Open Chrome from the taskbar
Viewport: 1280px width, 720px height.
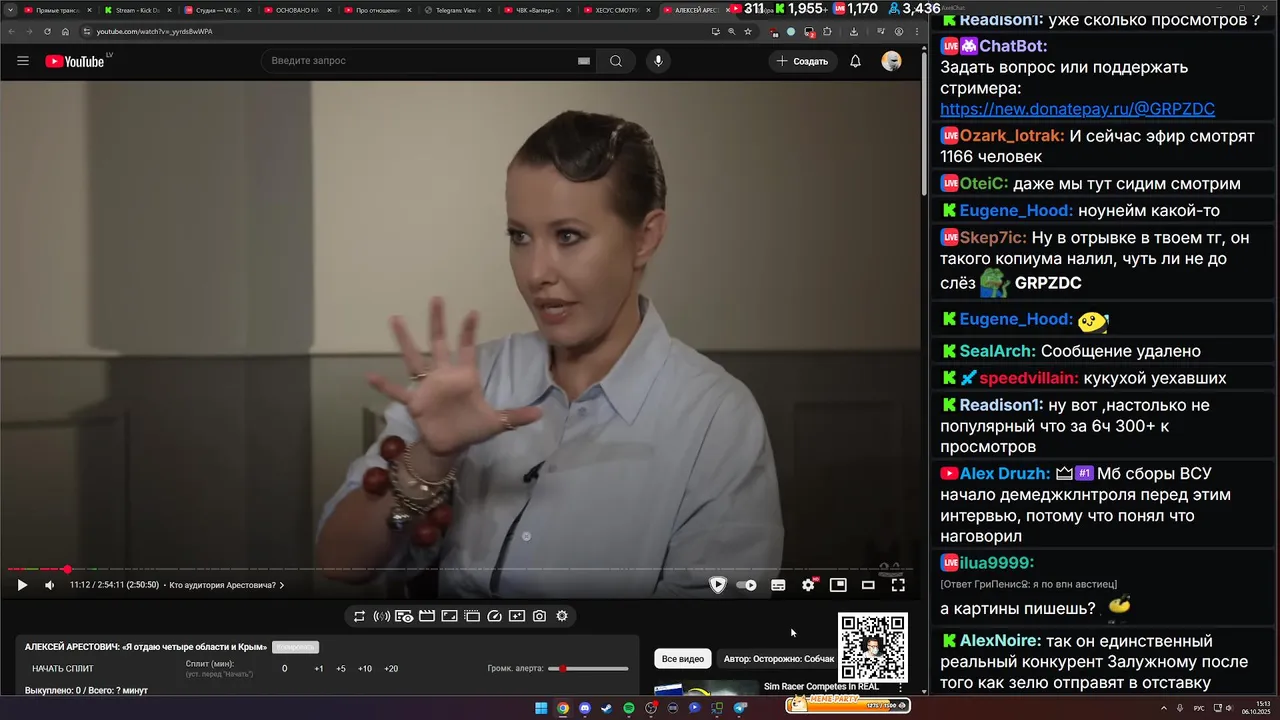click(x=563, y=708)
